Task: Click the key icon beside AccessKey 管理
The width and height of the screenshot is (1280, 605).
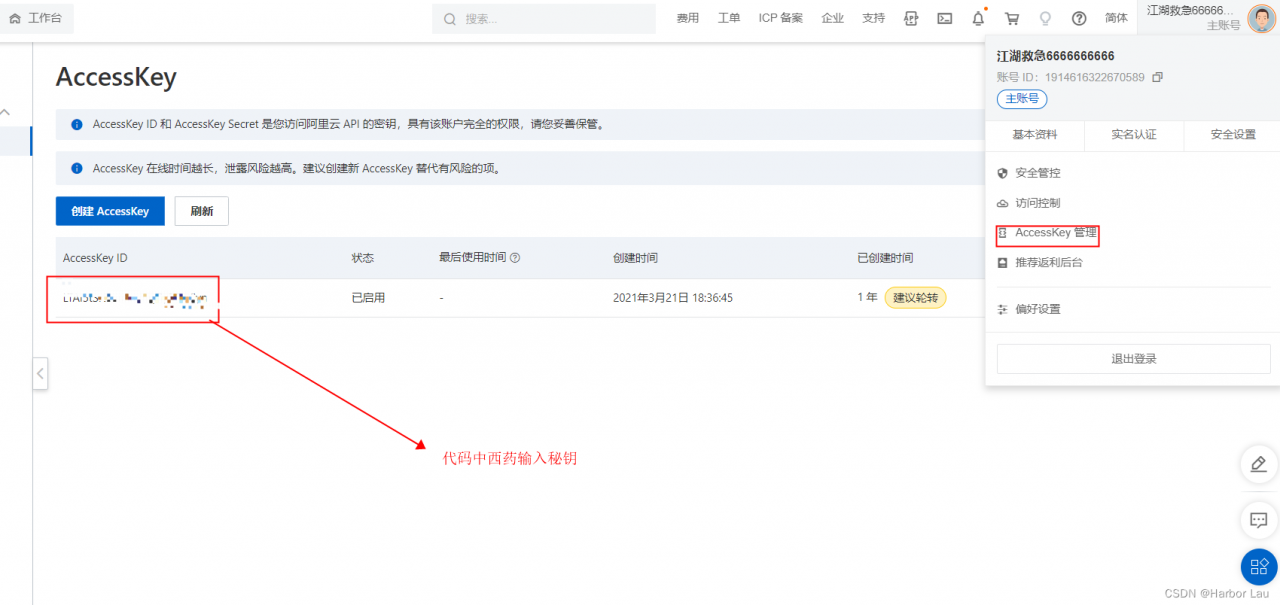Action: click(x=1003, y=233)
